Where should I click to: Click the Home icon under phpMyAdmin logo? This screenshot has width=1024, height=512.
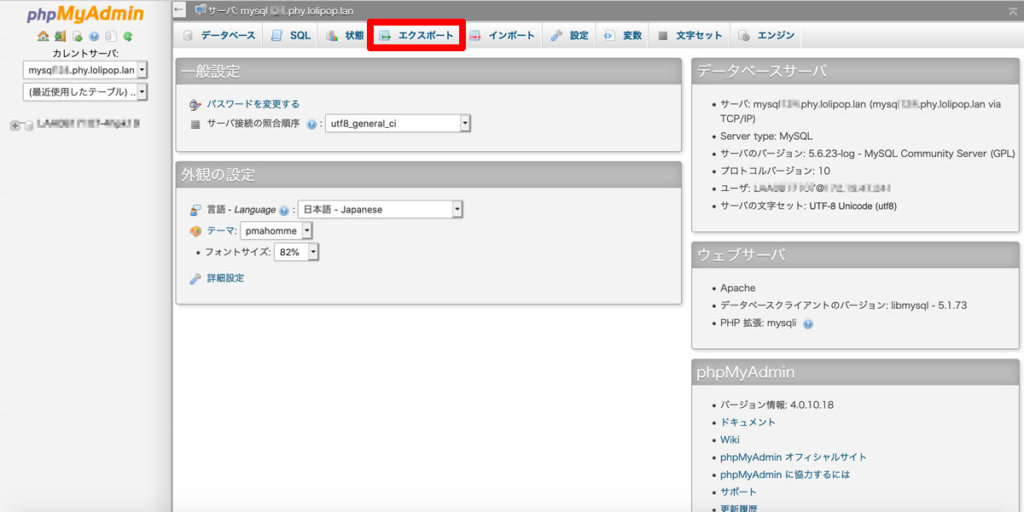43,36
